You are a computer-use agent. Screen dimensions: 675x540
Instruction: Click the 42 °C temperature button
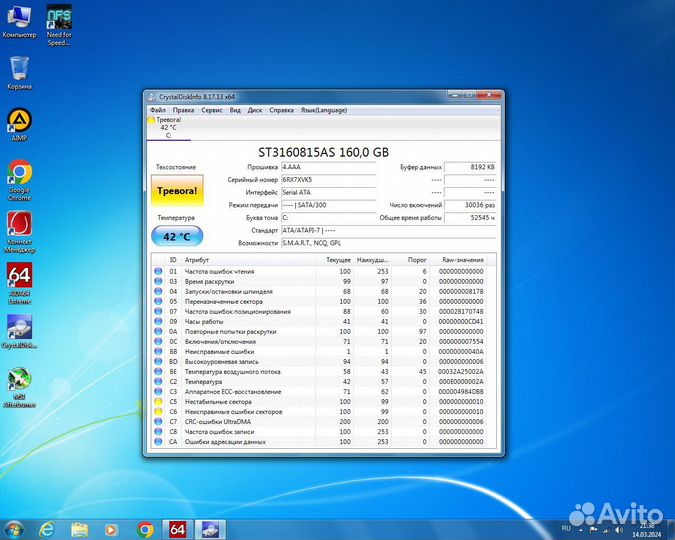coord(176,237)
